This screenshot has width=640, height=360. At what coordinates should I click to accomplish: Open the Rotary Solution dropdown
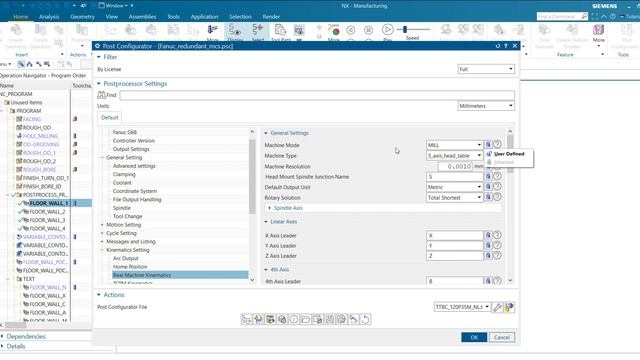[x=455, y=198]
